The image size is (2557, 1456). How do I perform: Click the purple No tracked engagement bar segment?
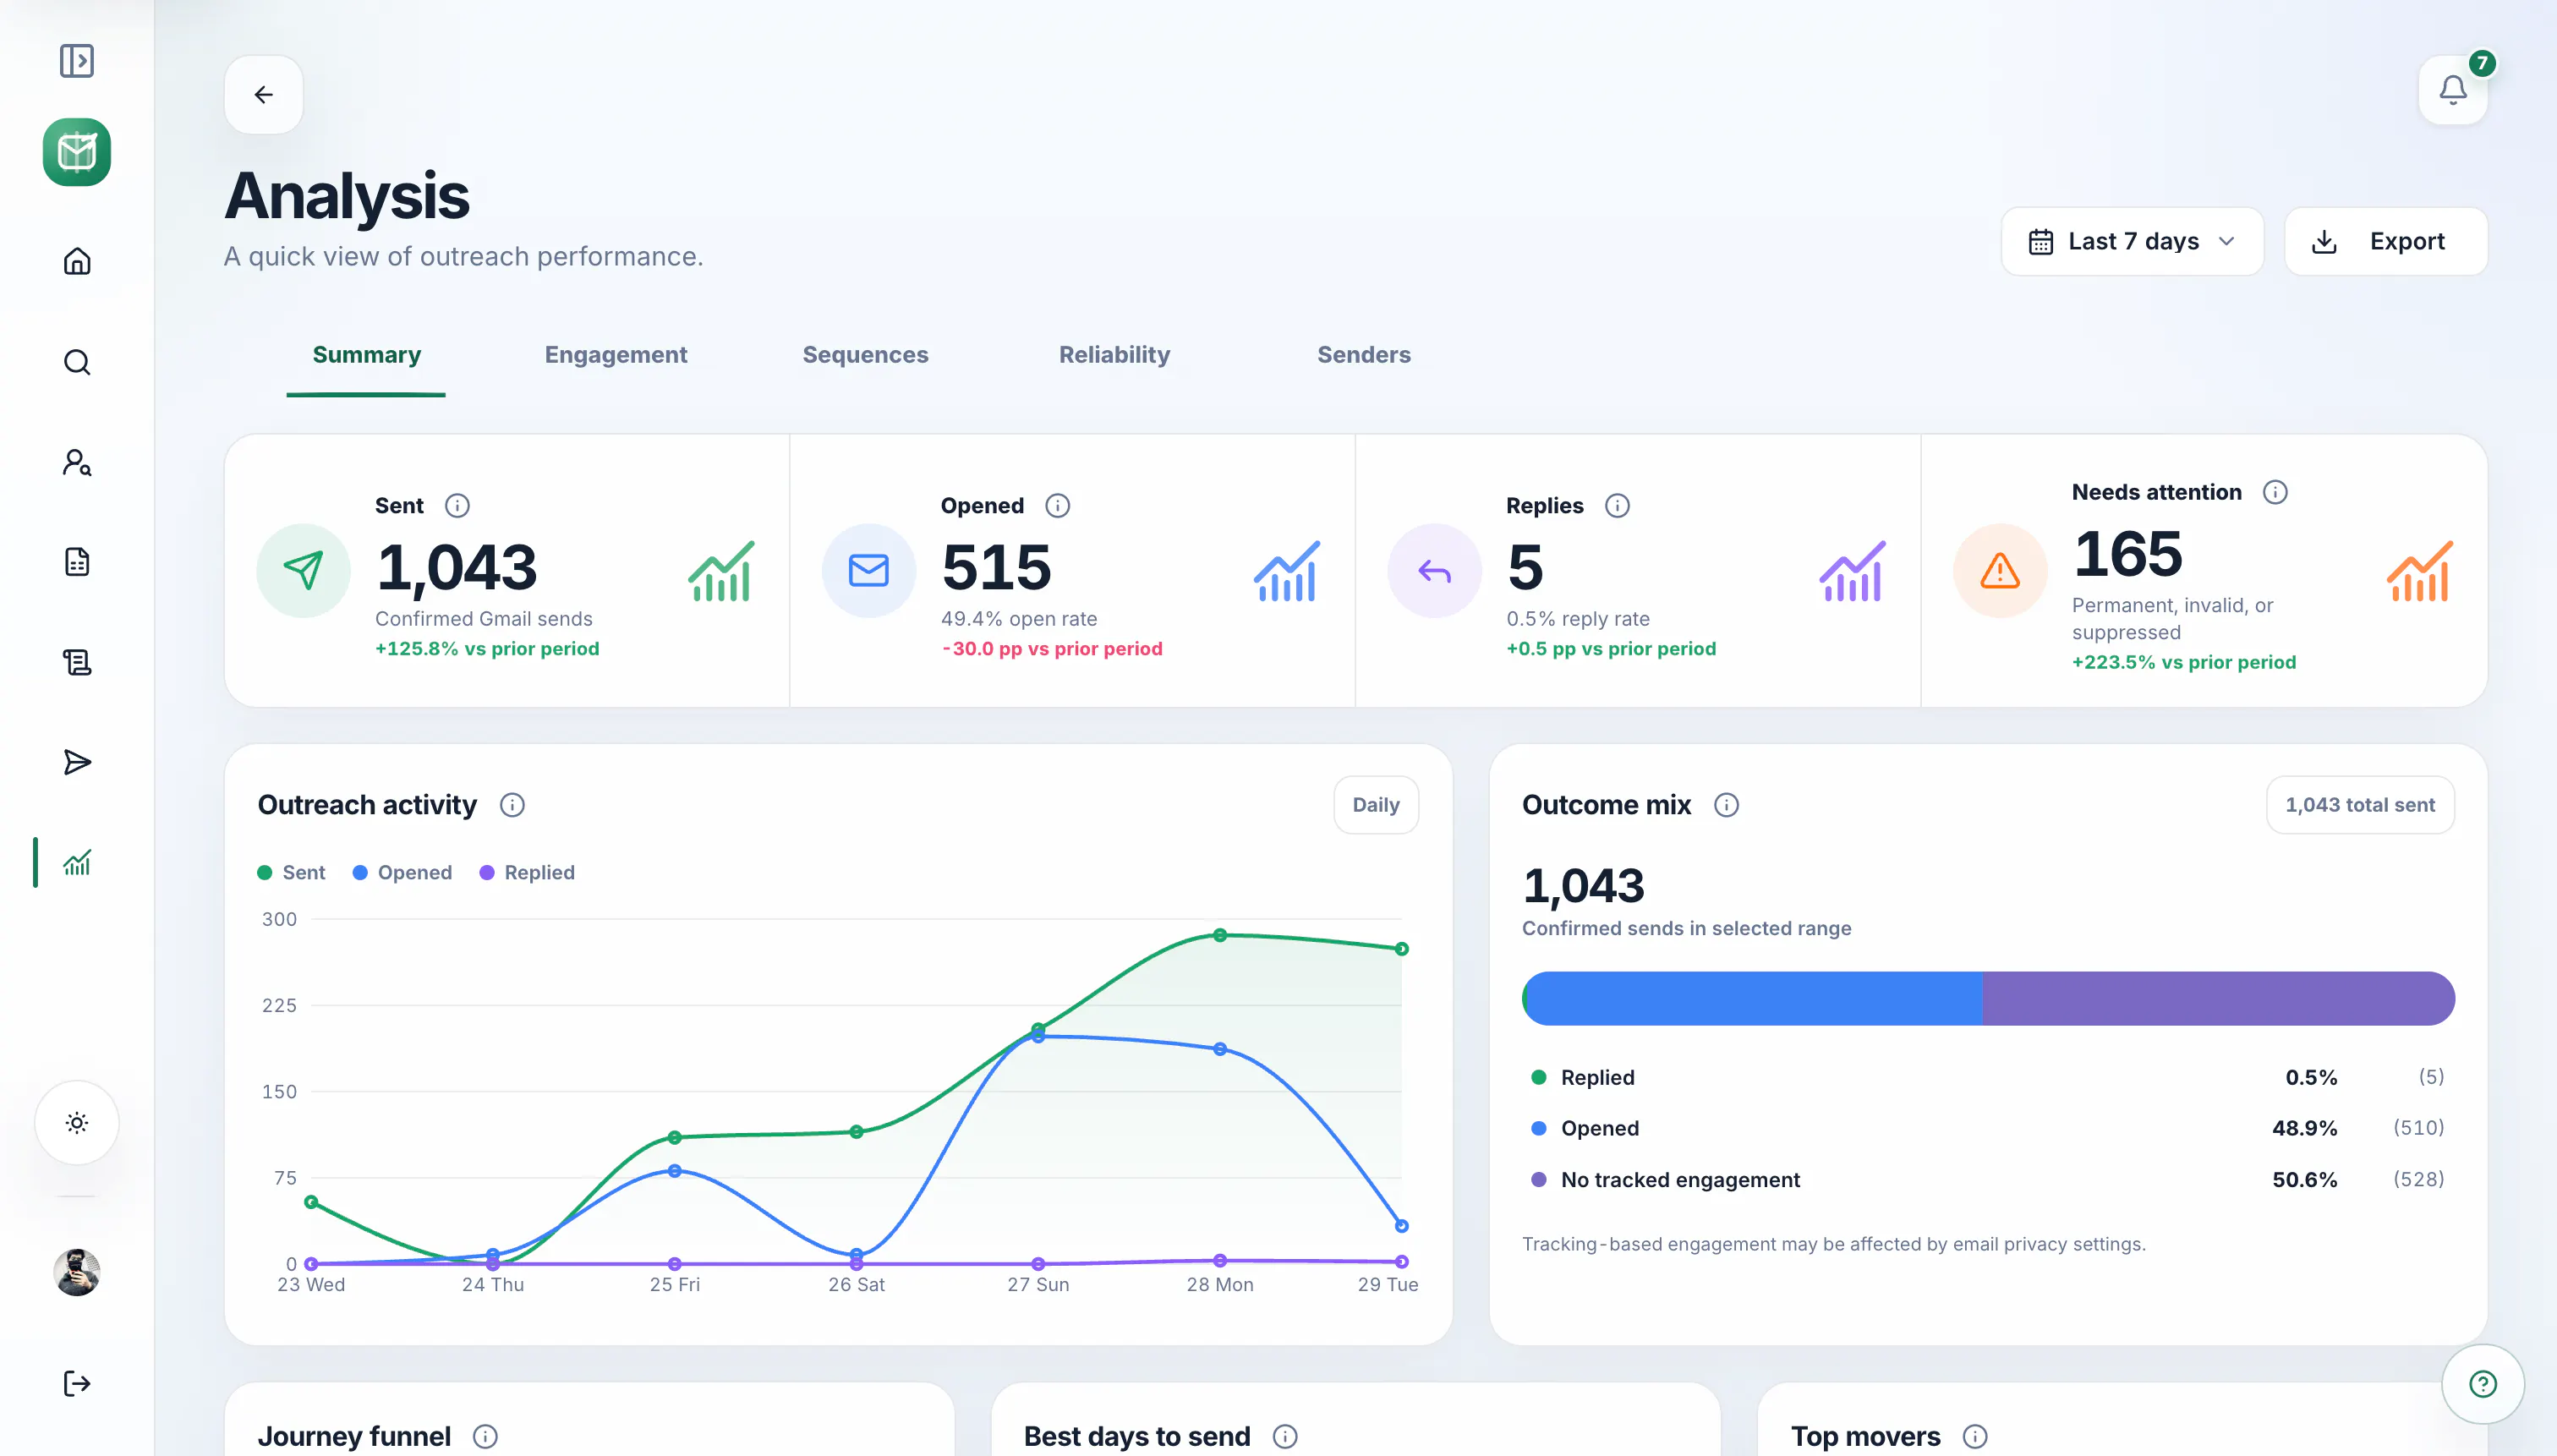[x=2219, y=998]
